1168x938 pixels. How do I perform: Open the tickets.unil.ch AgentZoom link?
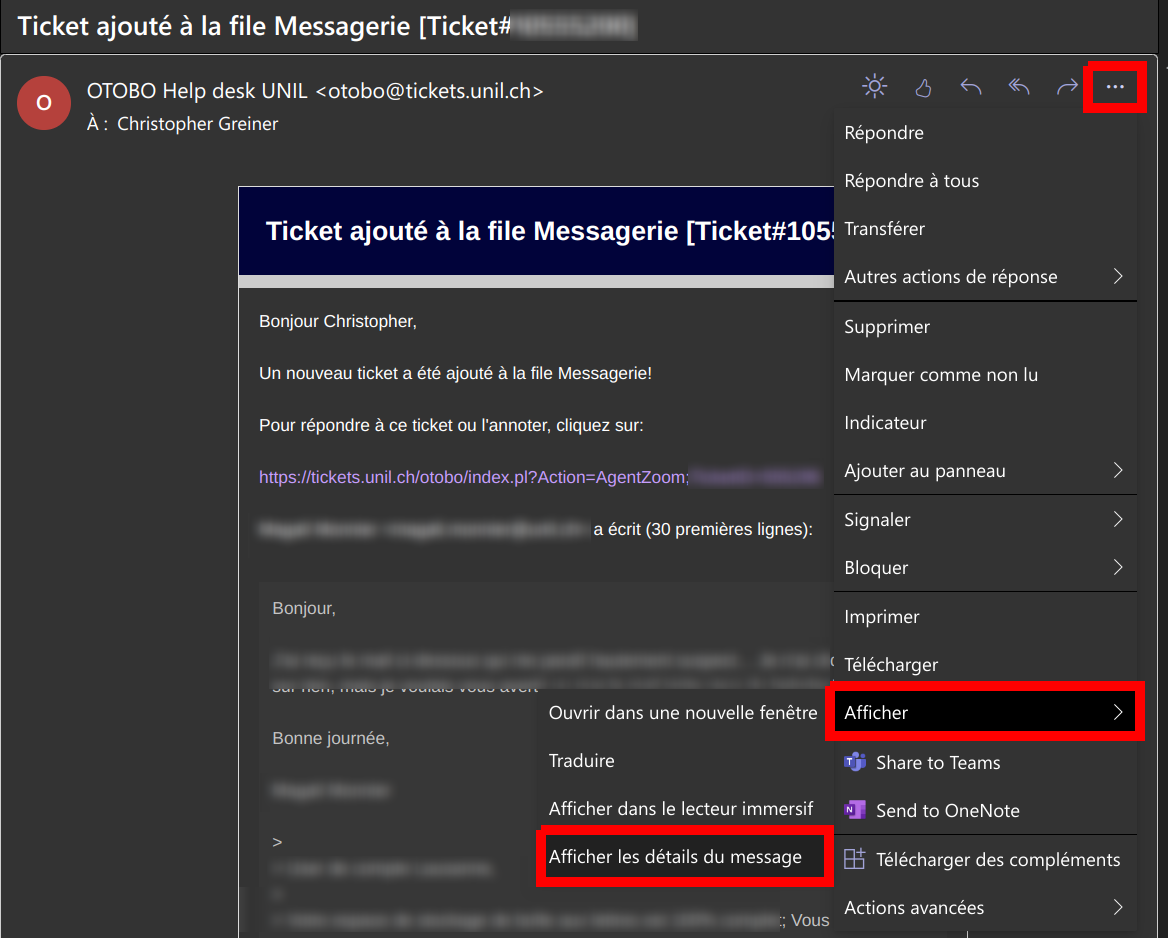473,478
